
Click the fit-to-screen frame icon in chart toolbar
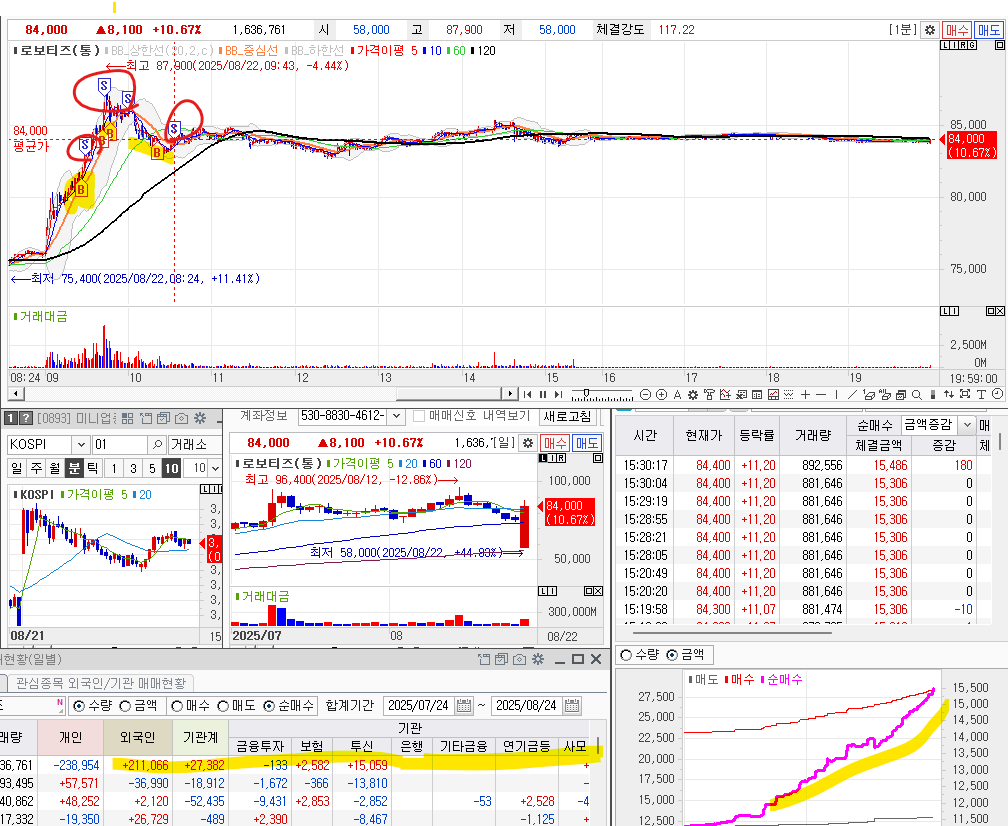(965, 394)
